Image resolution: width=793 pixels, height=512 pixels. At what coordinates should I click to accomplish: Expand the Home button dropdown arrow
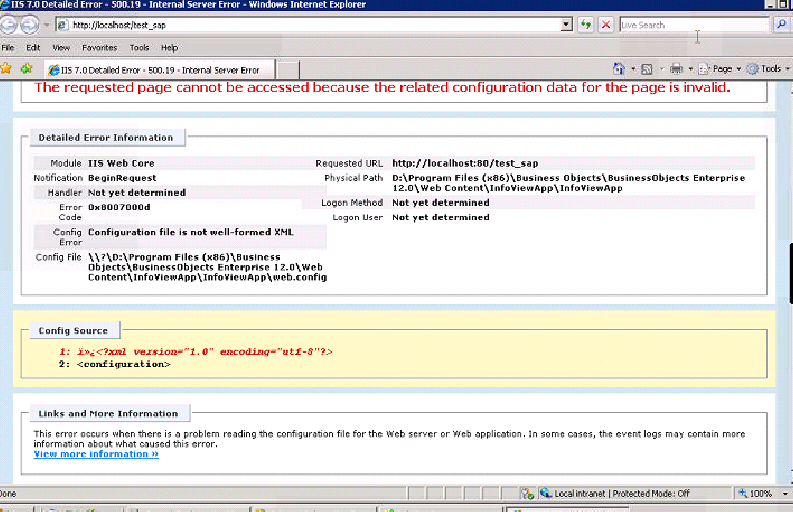[x=633, y=69]
